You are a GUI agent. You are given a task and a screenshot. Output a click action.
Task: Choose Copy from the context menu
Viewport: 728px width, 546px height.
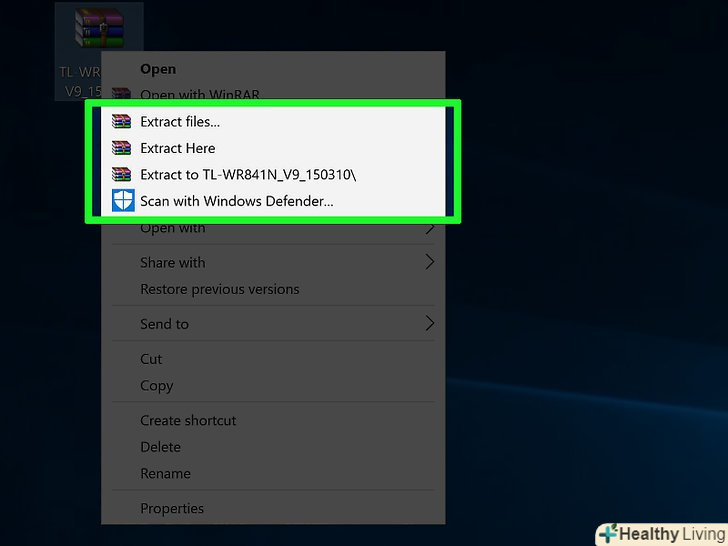pyautogui.click(x=273, y=385)
